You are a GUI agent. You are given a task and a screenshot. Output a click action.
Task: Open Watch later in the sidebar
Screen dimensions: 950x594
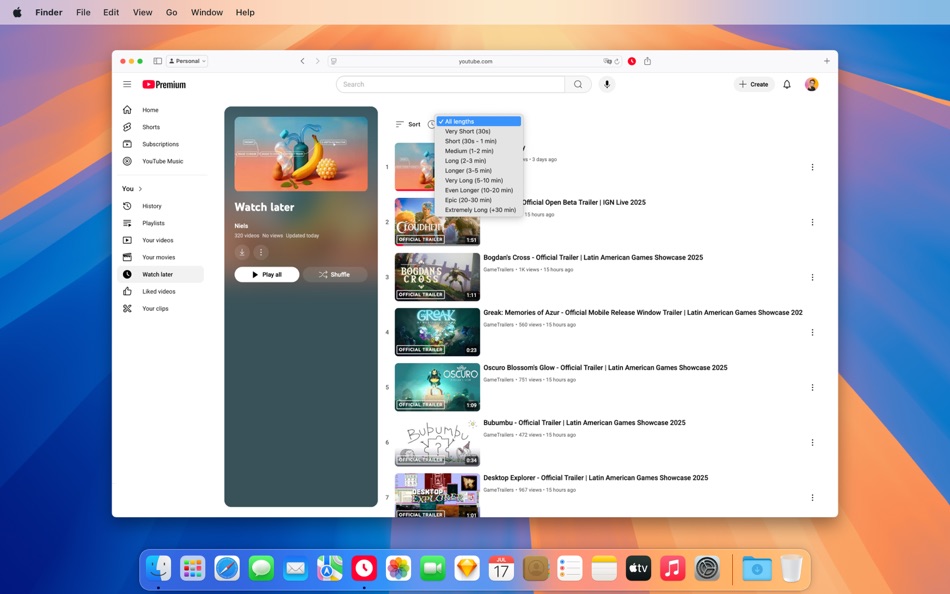pos(161,274)
